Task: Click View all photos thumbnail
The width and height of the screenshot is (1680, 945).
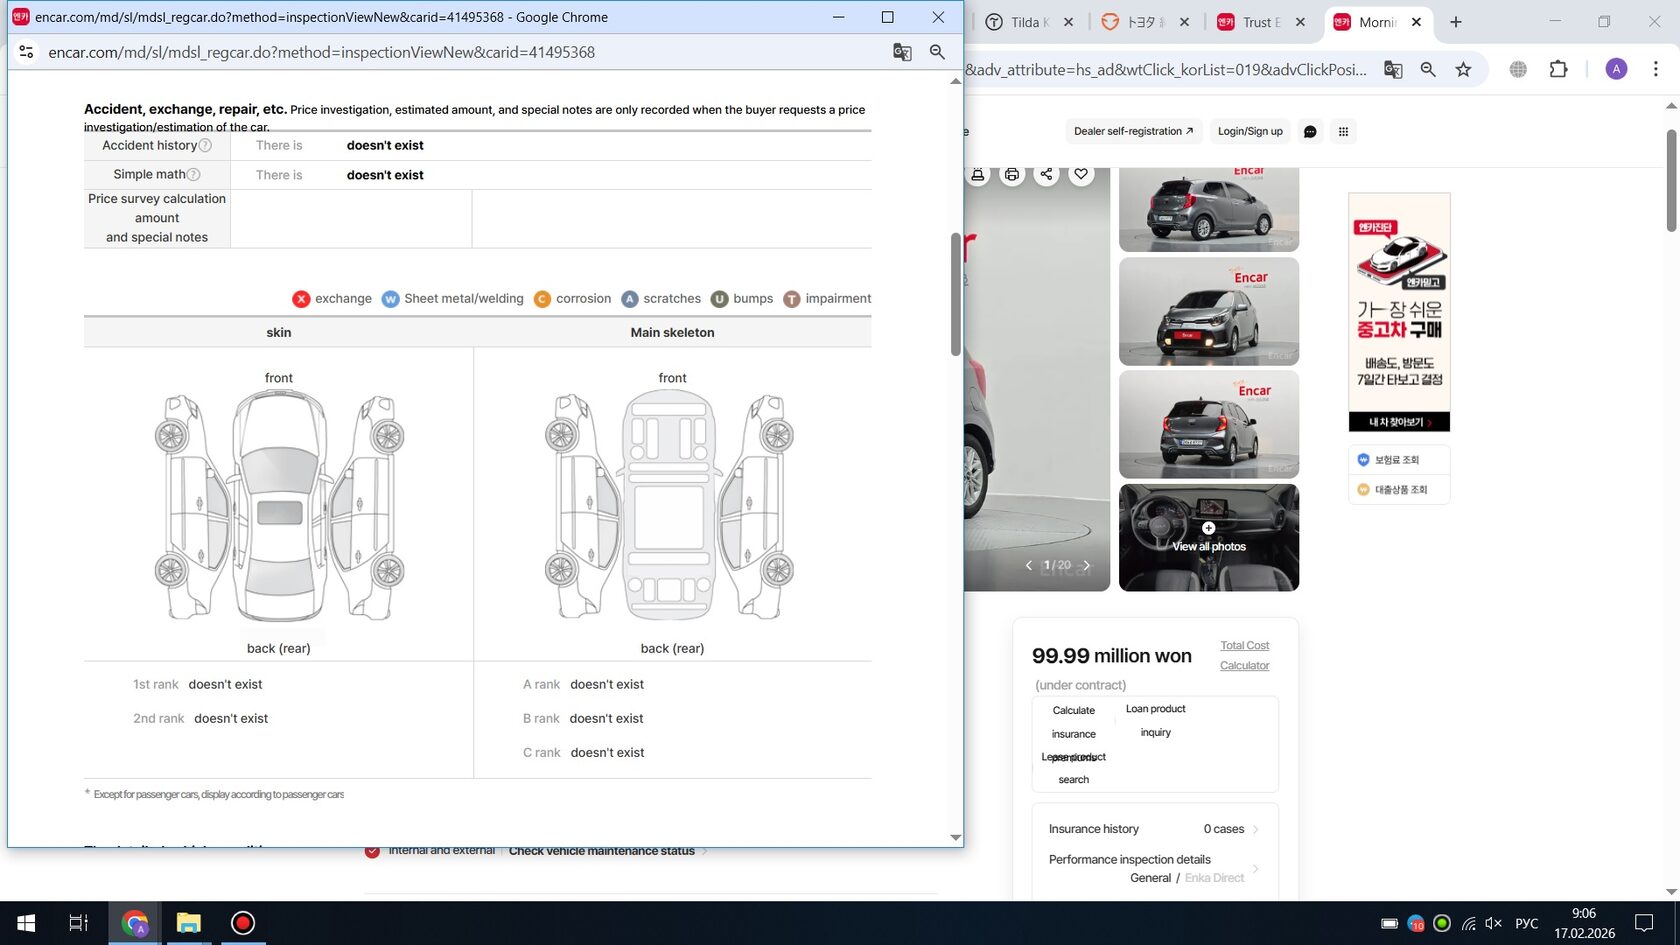Action: pyautogui.click(x=1209, y=538)
